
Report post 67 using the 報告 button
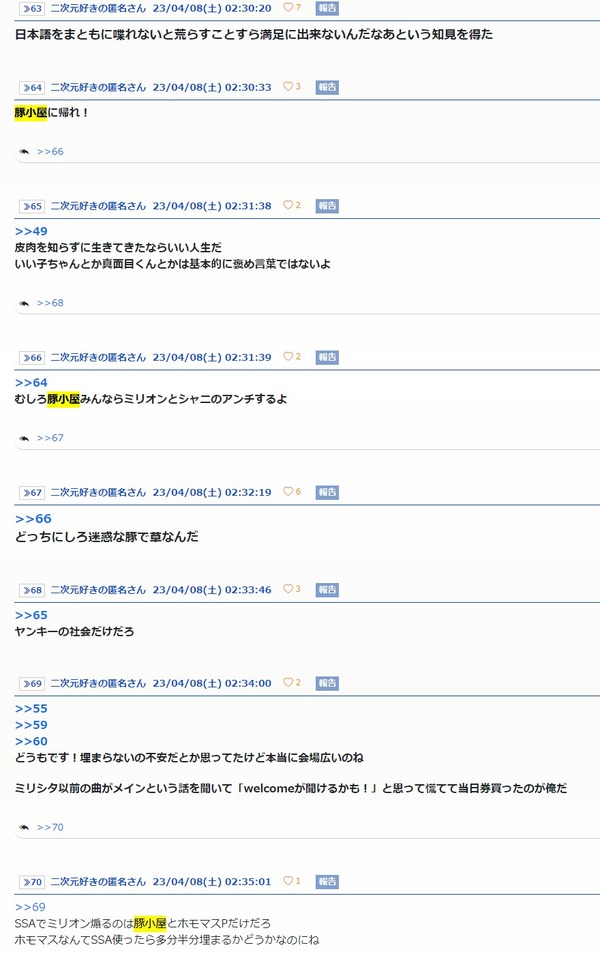point(327,492)
